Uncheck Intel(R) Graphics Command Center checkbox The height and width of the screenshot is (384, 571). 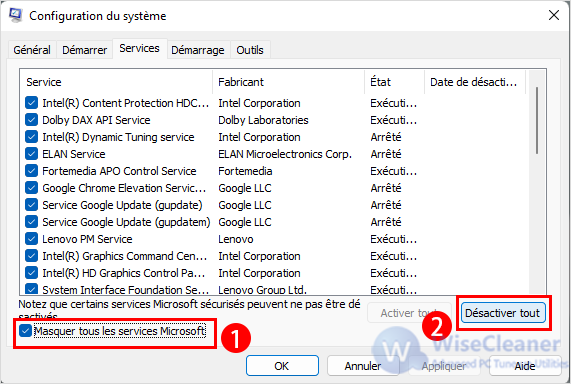pyautogui.click(x=31, y=256)
